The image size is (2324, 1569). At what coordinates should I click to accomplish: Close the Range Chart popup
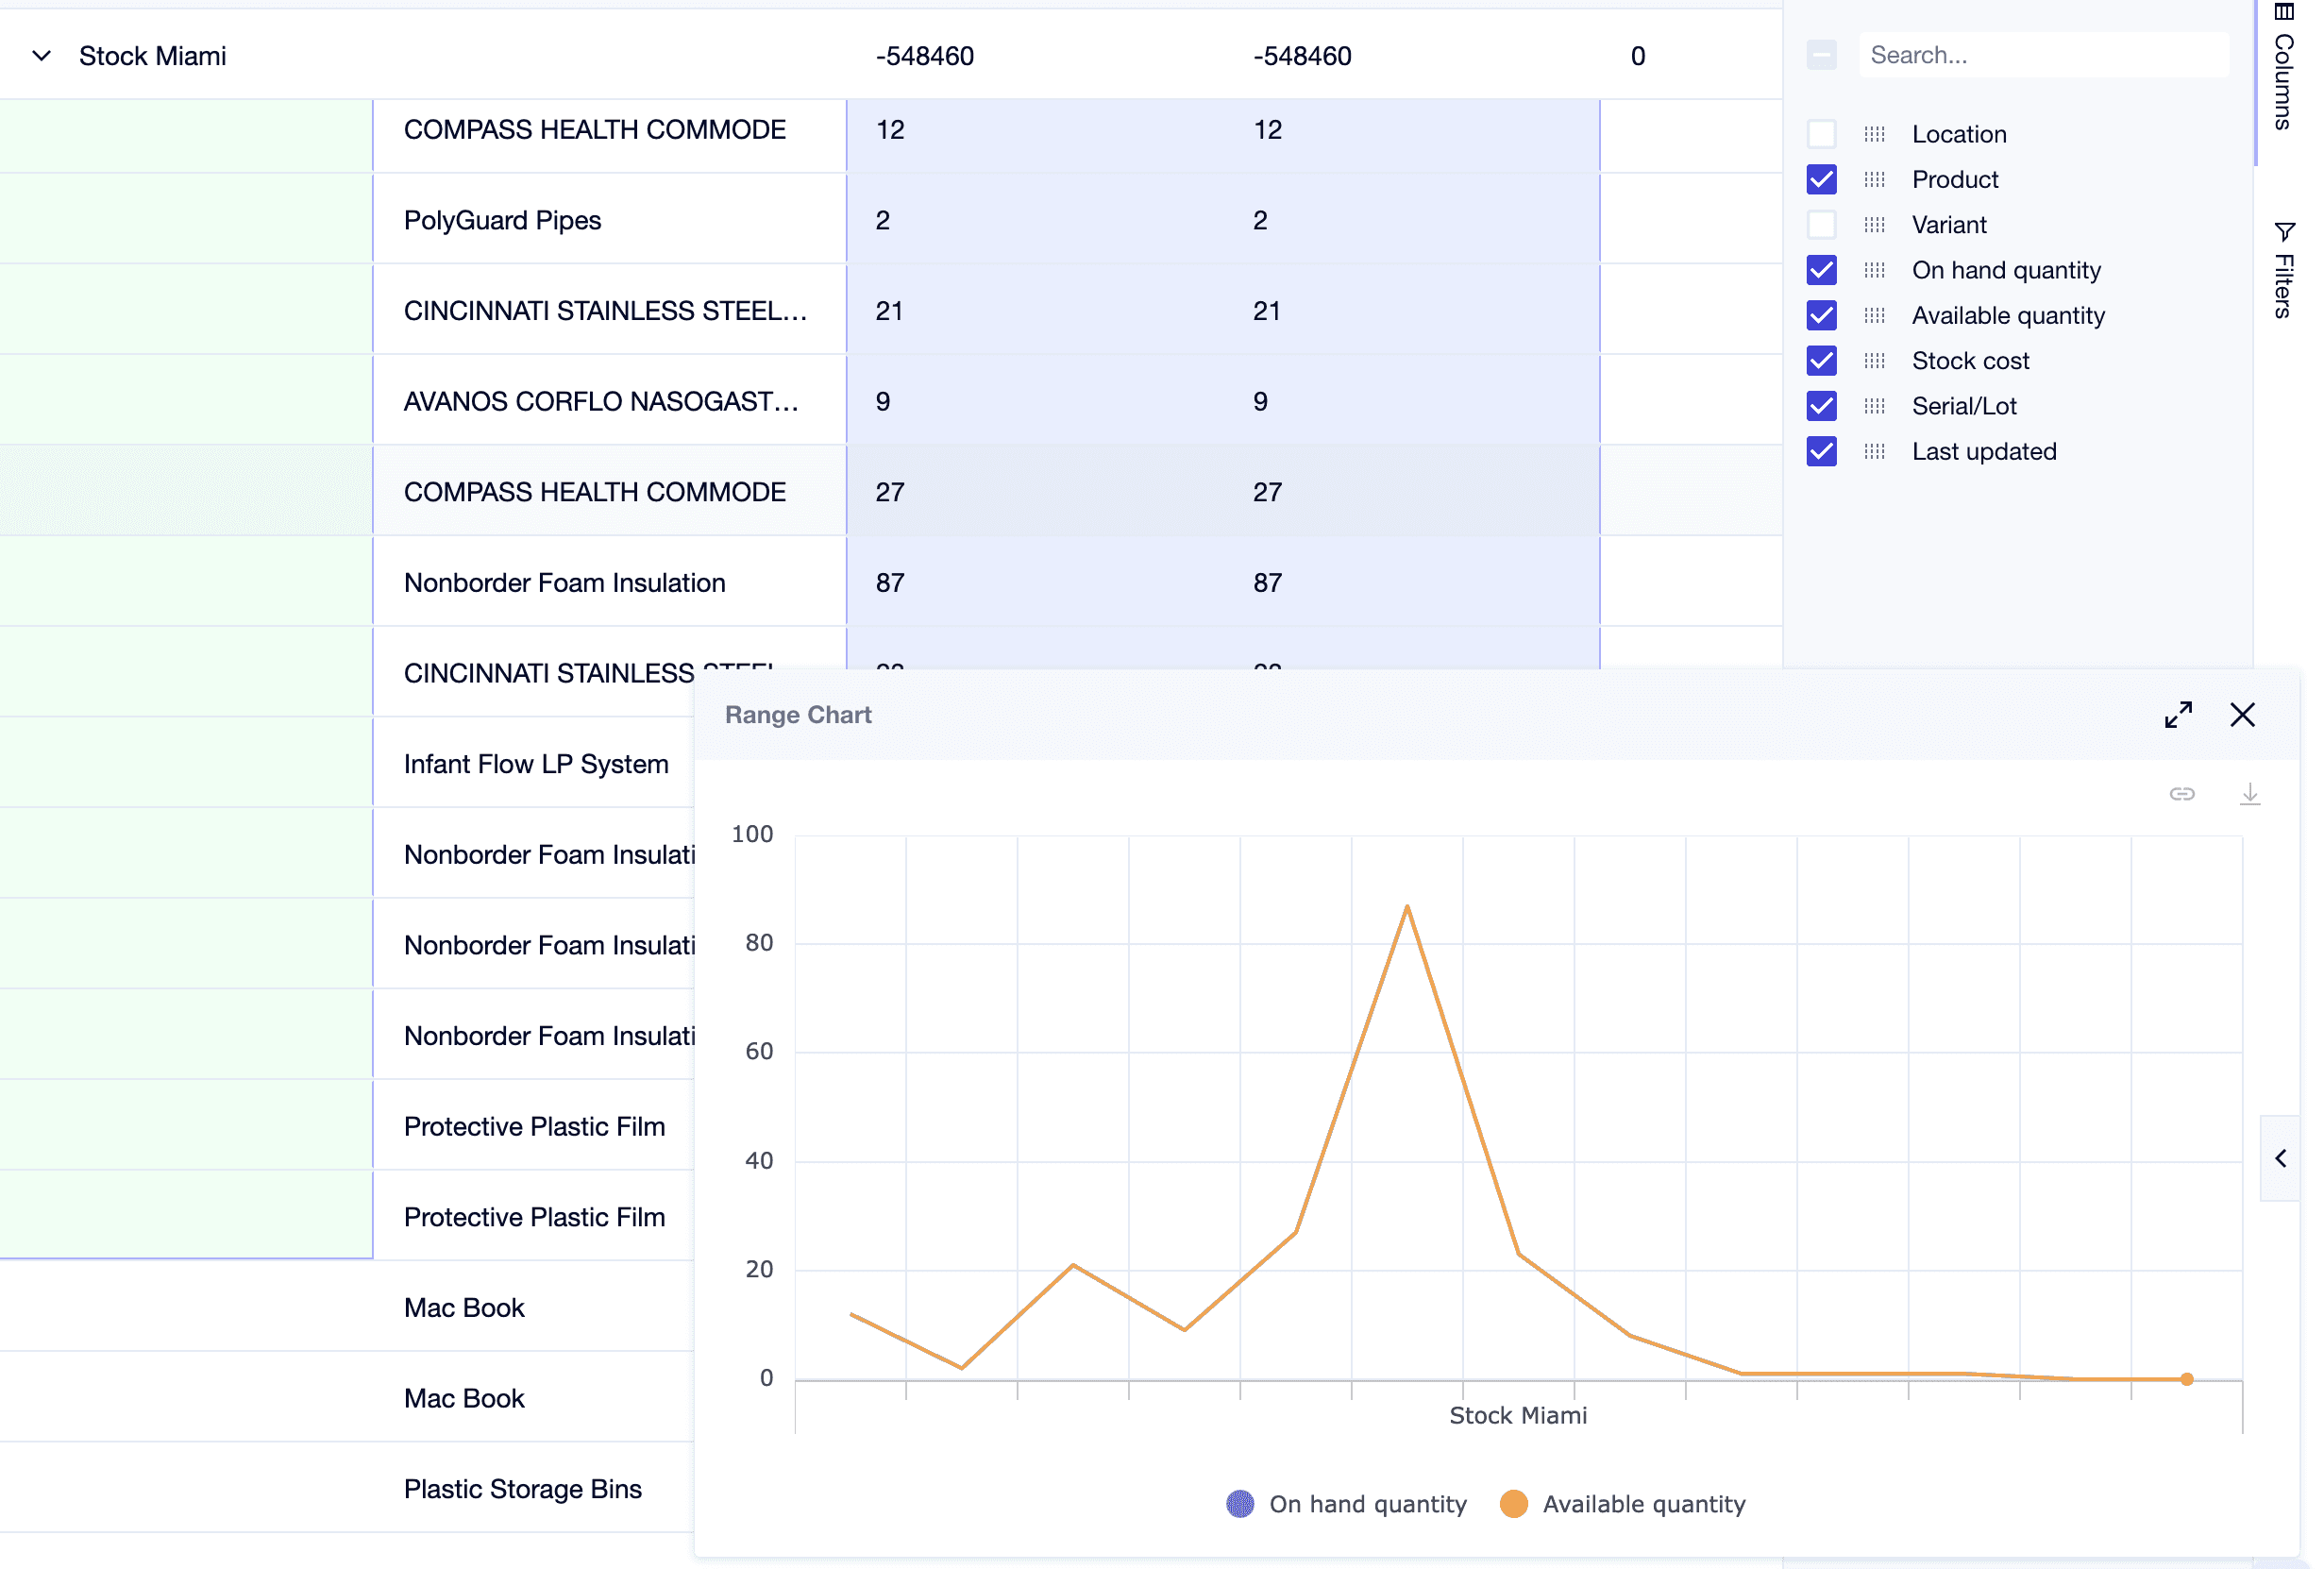[x=2241, y=715]
